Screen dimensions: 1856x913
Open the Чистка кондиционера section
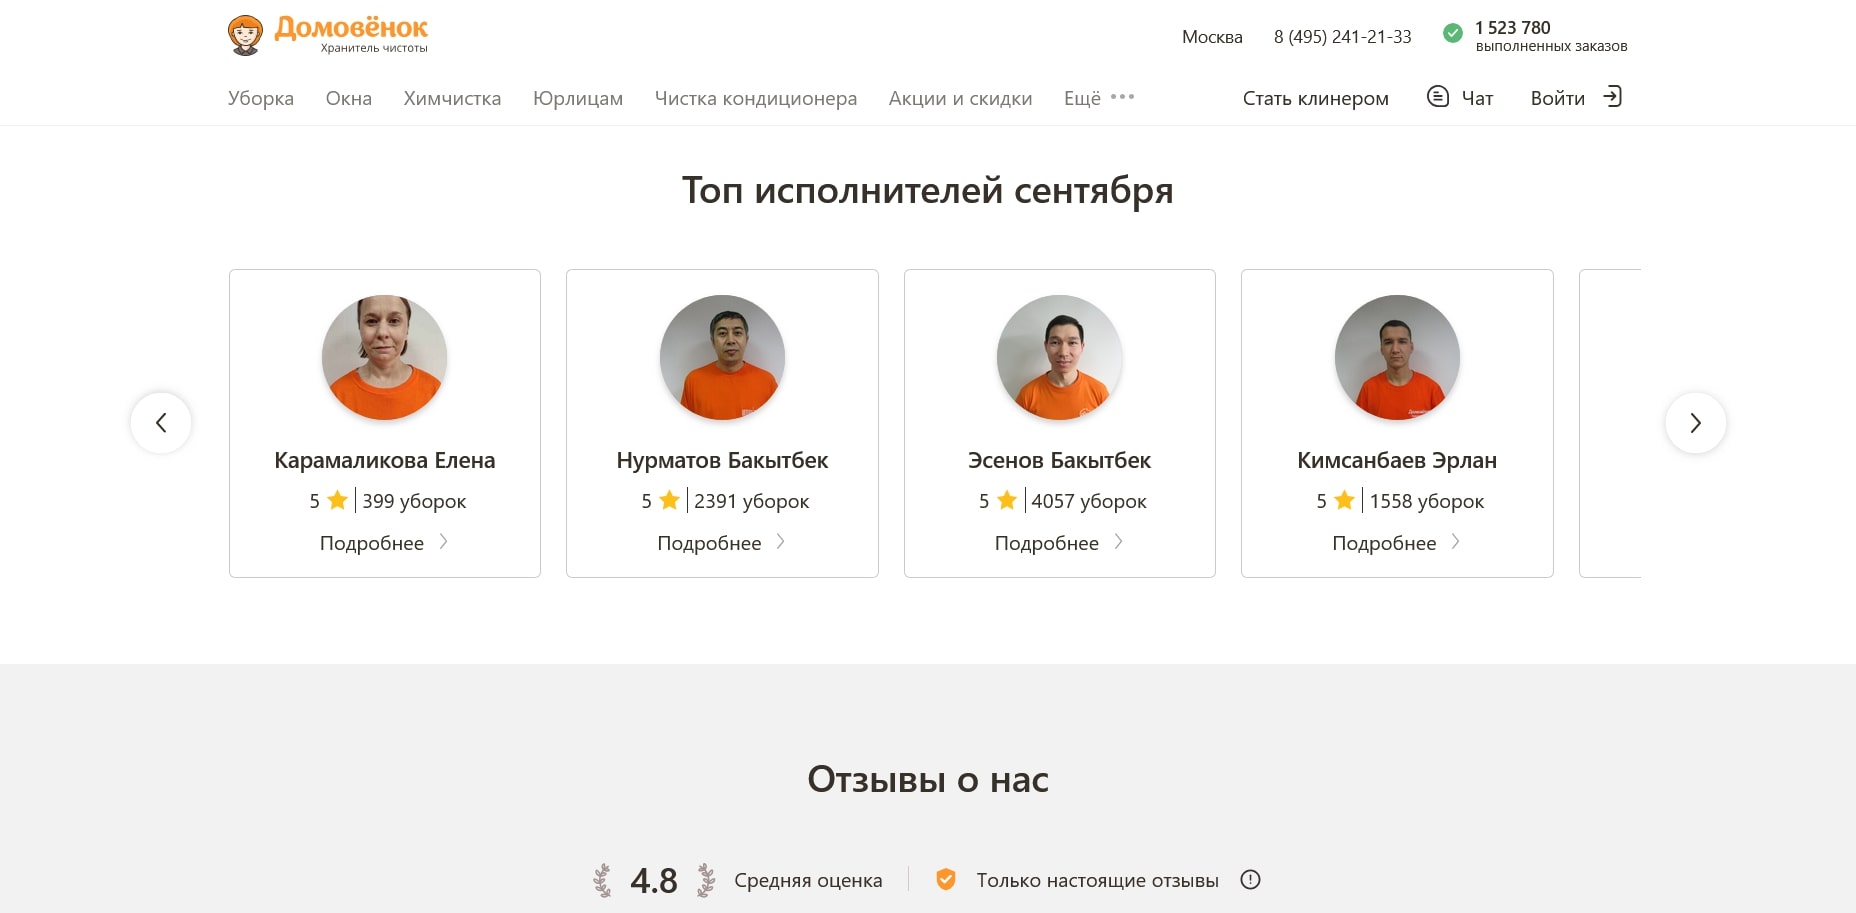(755, 98)
